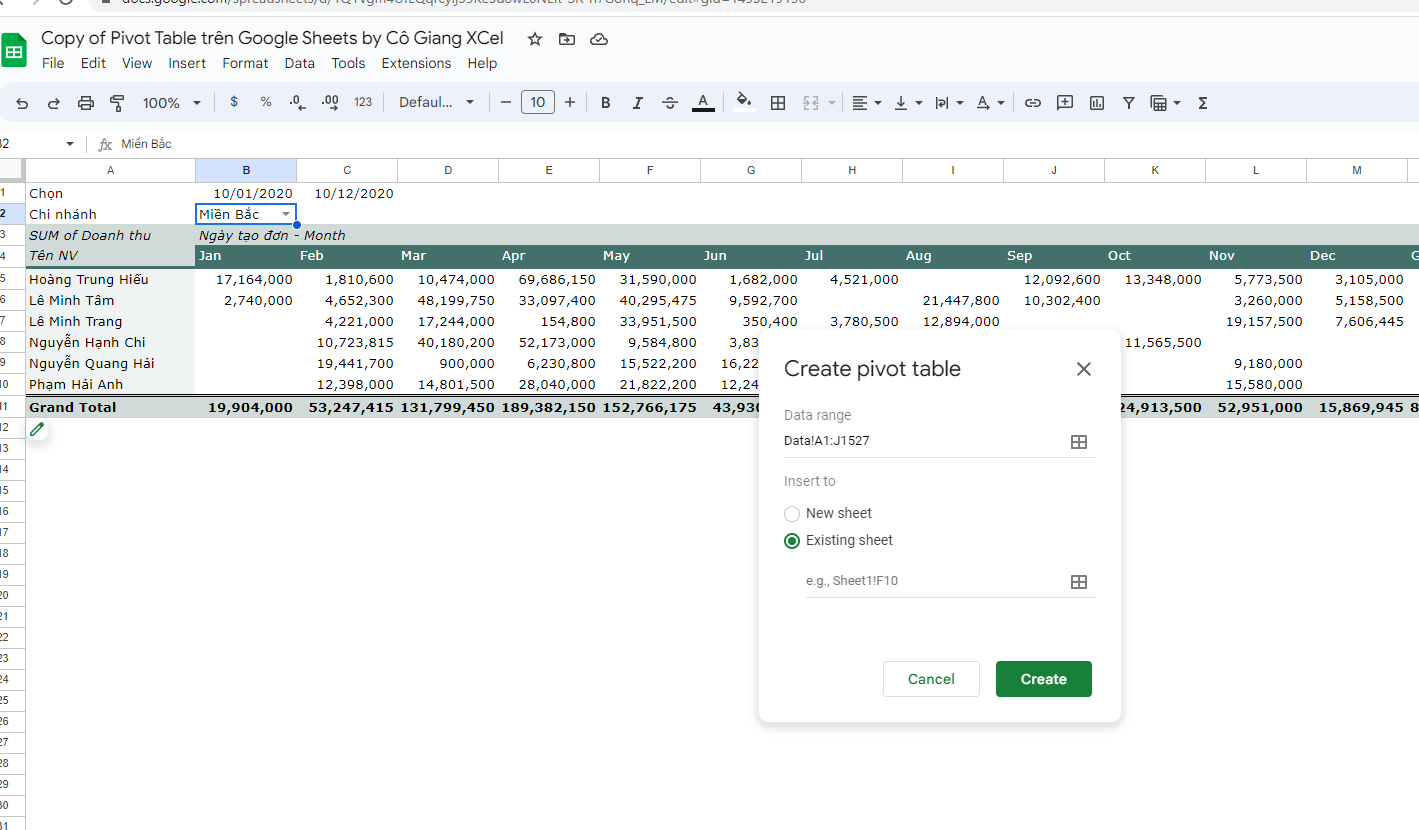Open the Default font family dropdown
The height and width of the screenshot is (830, 1419).
pos(436,103)
